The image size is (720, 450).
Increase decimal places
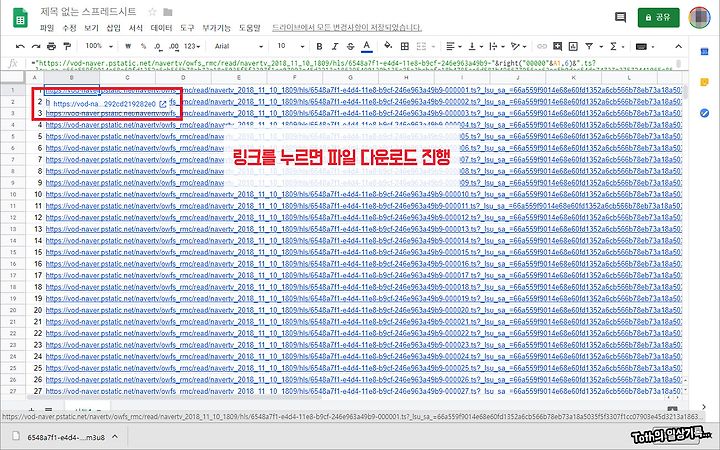(174, 46)
